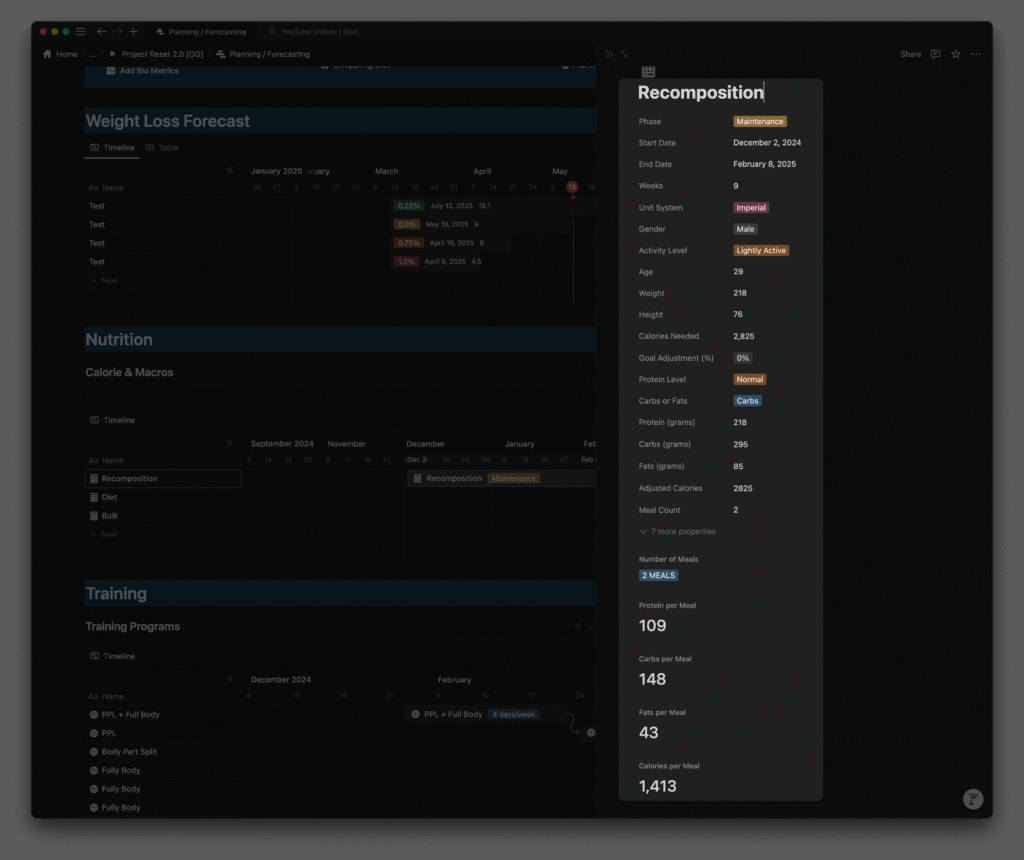Select the Diet row in Calorie timeline

tap(109, 497)
